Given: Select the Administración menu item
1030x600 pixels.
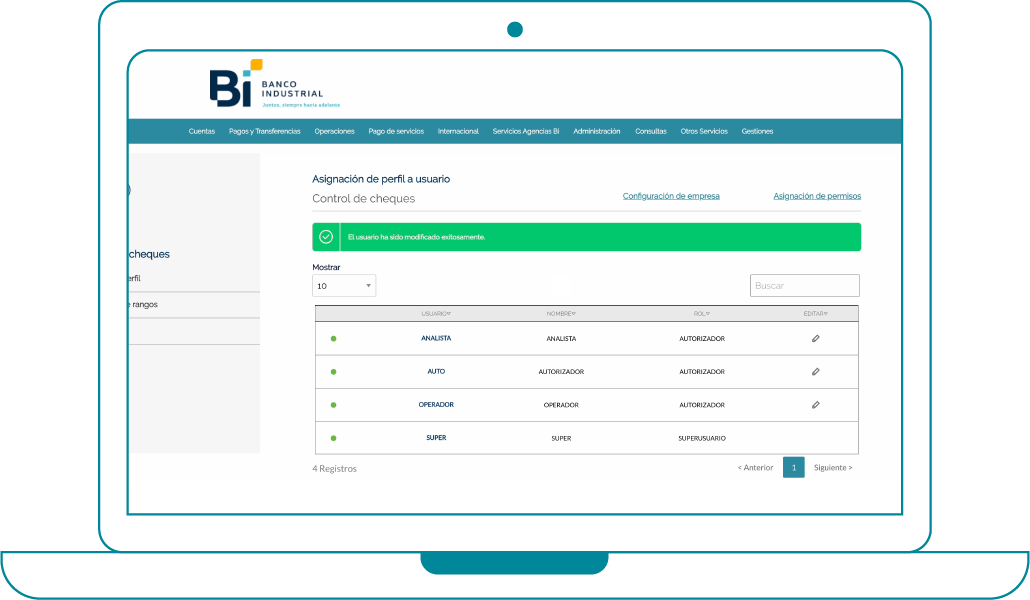Looking at the screenshot, I should point(596,131).
